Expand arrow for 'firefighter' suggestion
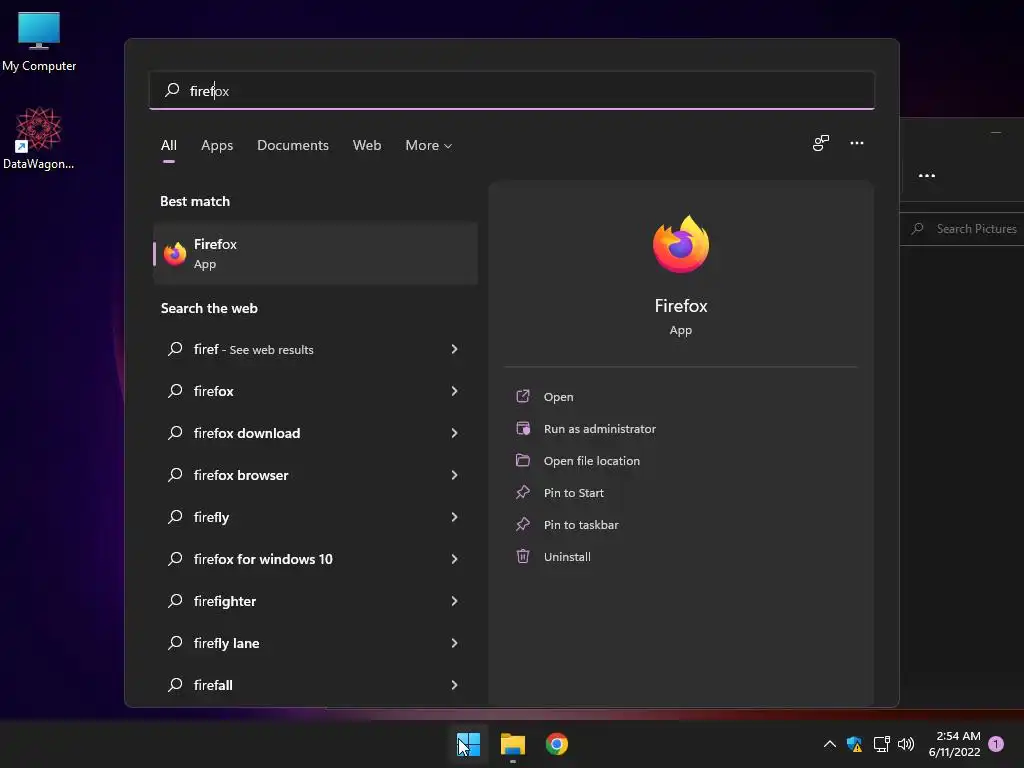This screenshot has height=768, width=1024. (x=455, y=601)
